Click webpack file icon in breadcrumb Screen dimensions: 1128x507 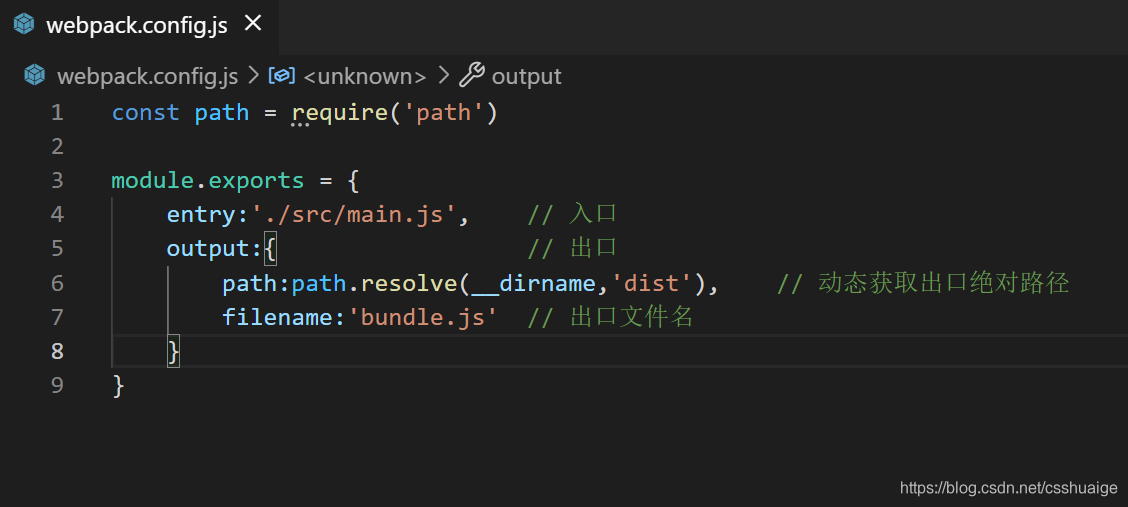click(x=35, y=75)
